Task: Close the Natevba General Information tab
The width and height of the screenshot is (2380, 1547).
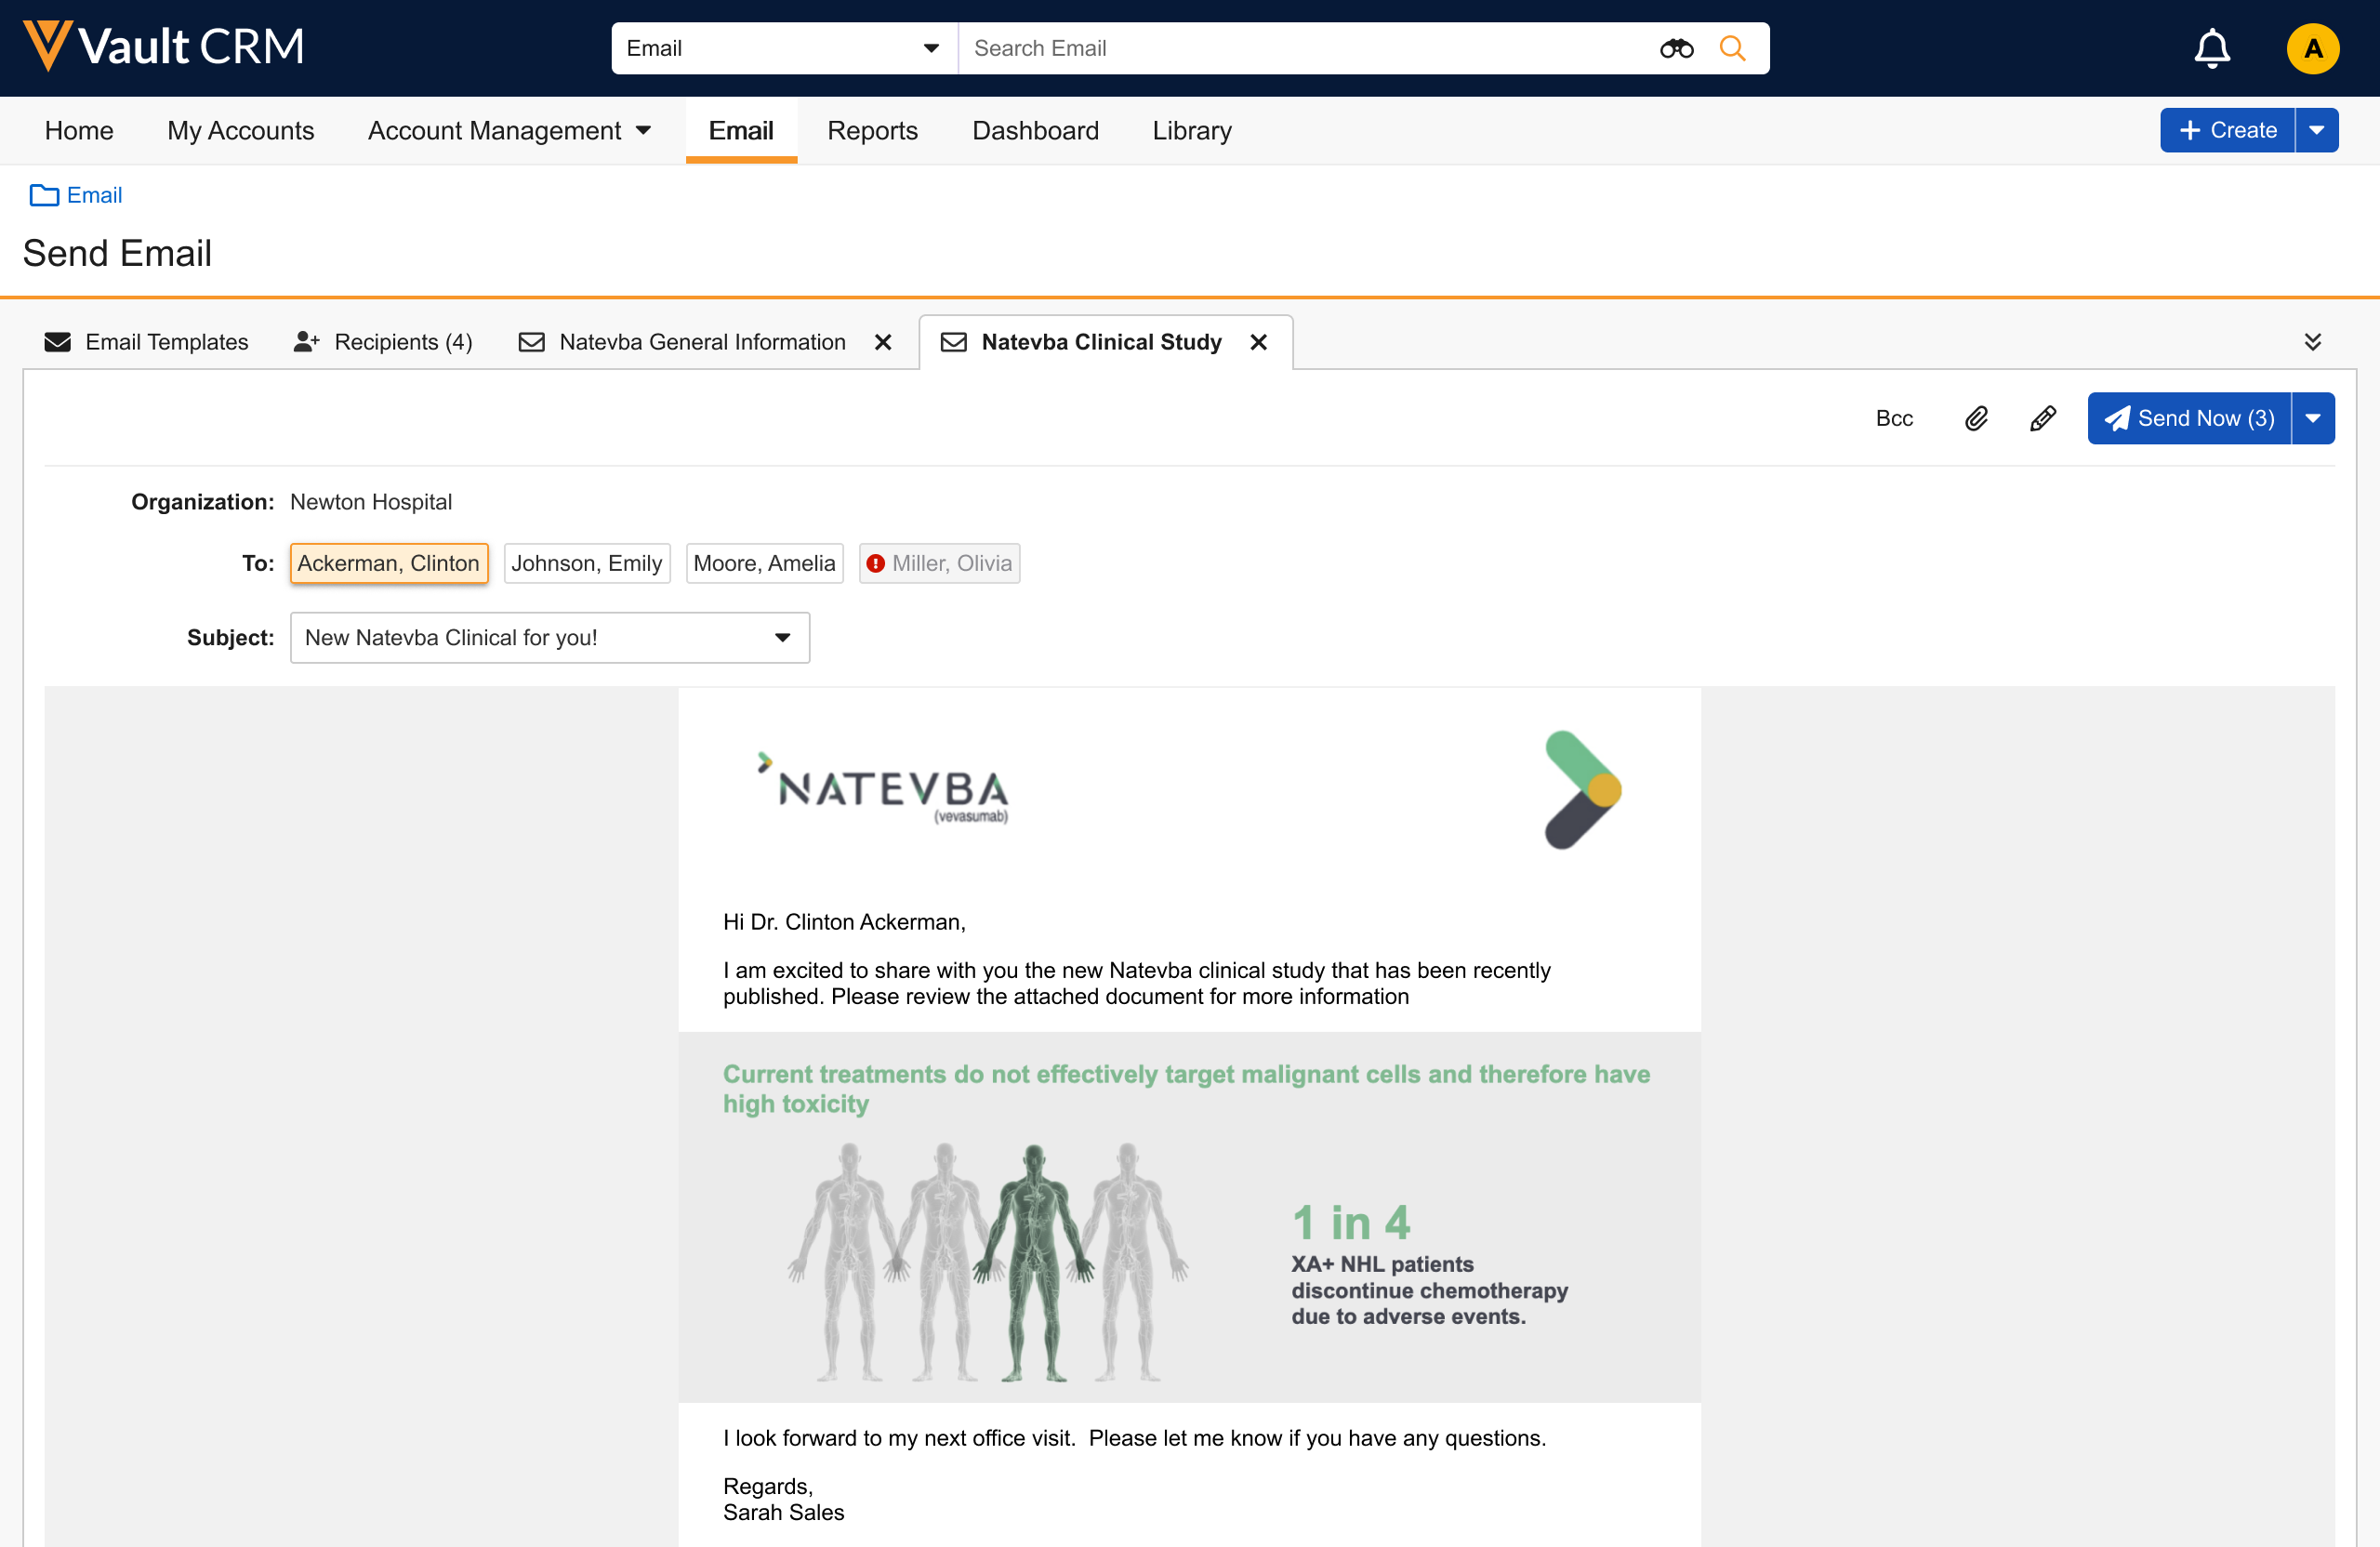Action: tap(883, 342)
